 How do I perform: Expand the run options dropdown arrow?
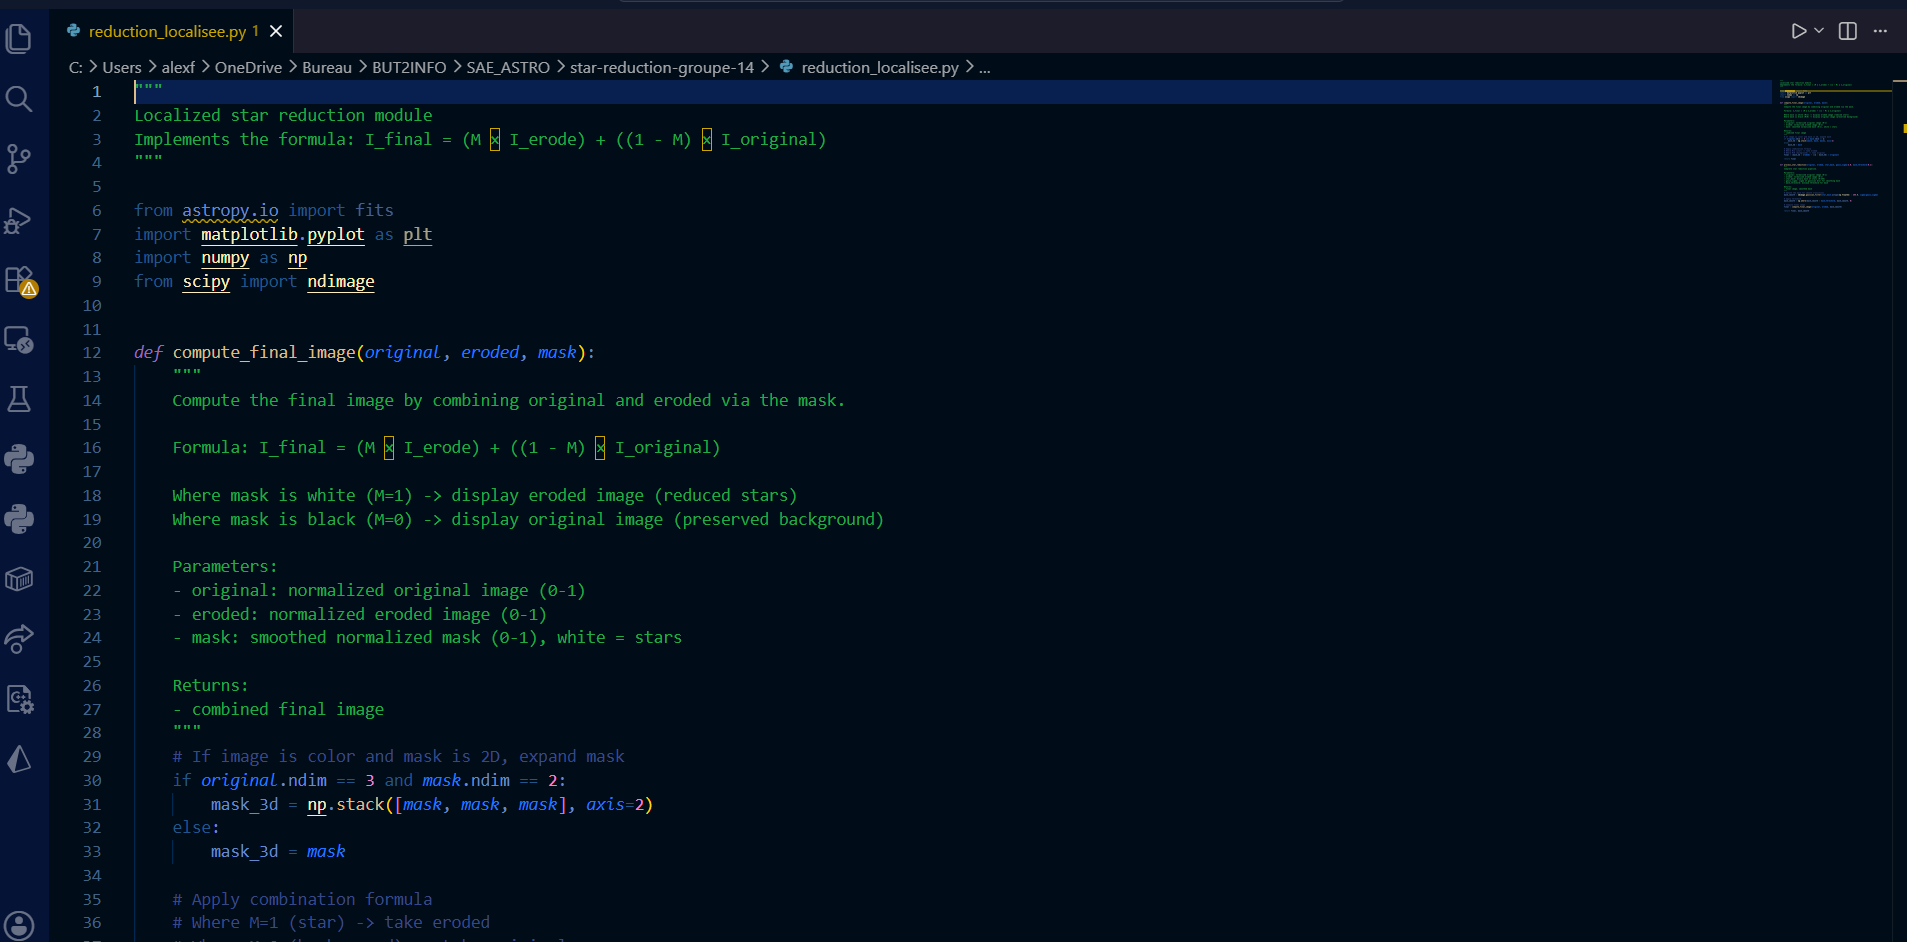point(1819,31)
